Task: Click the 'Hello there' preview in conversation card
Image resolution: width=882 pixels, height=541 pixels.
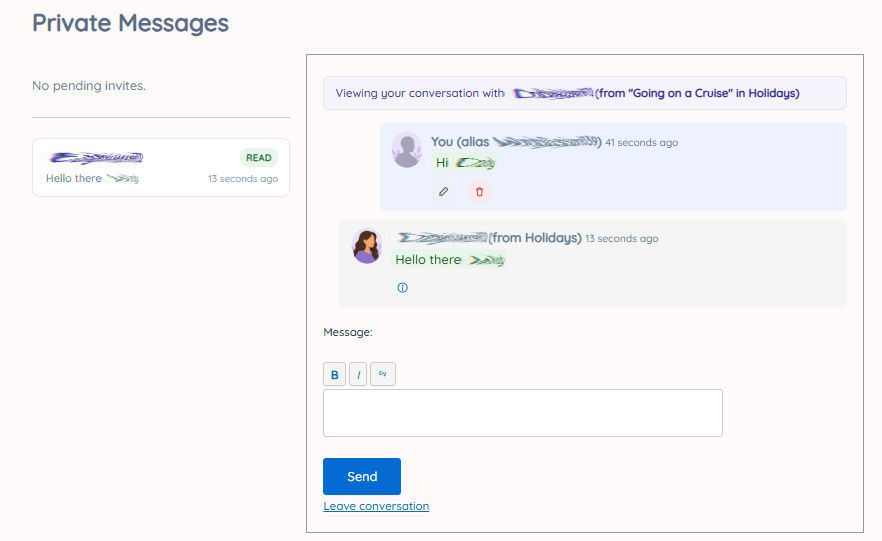Action: click(x=74, y=178)
